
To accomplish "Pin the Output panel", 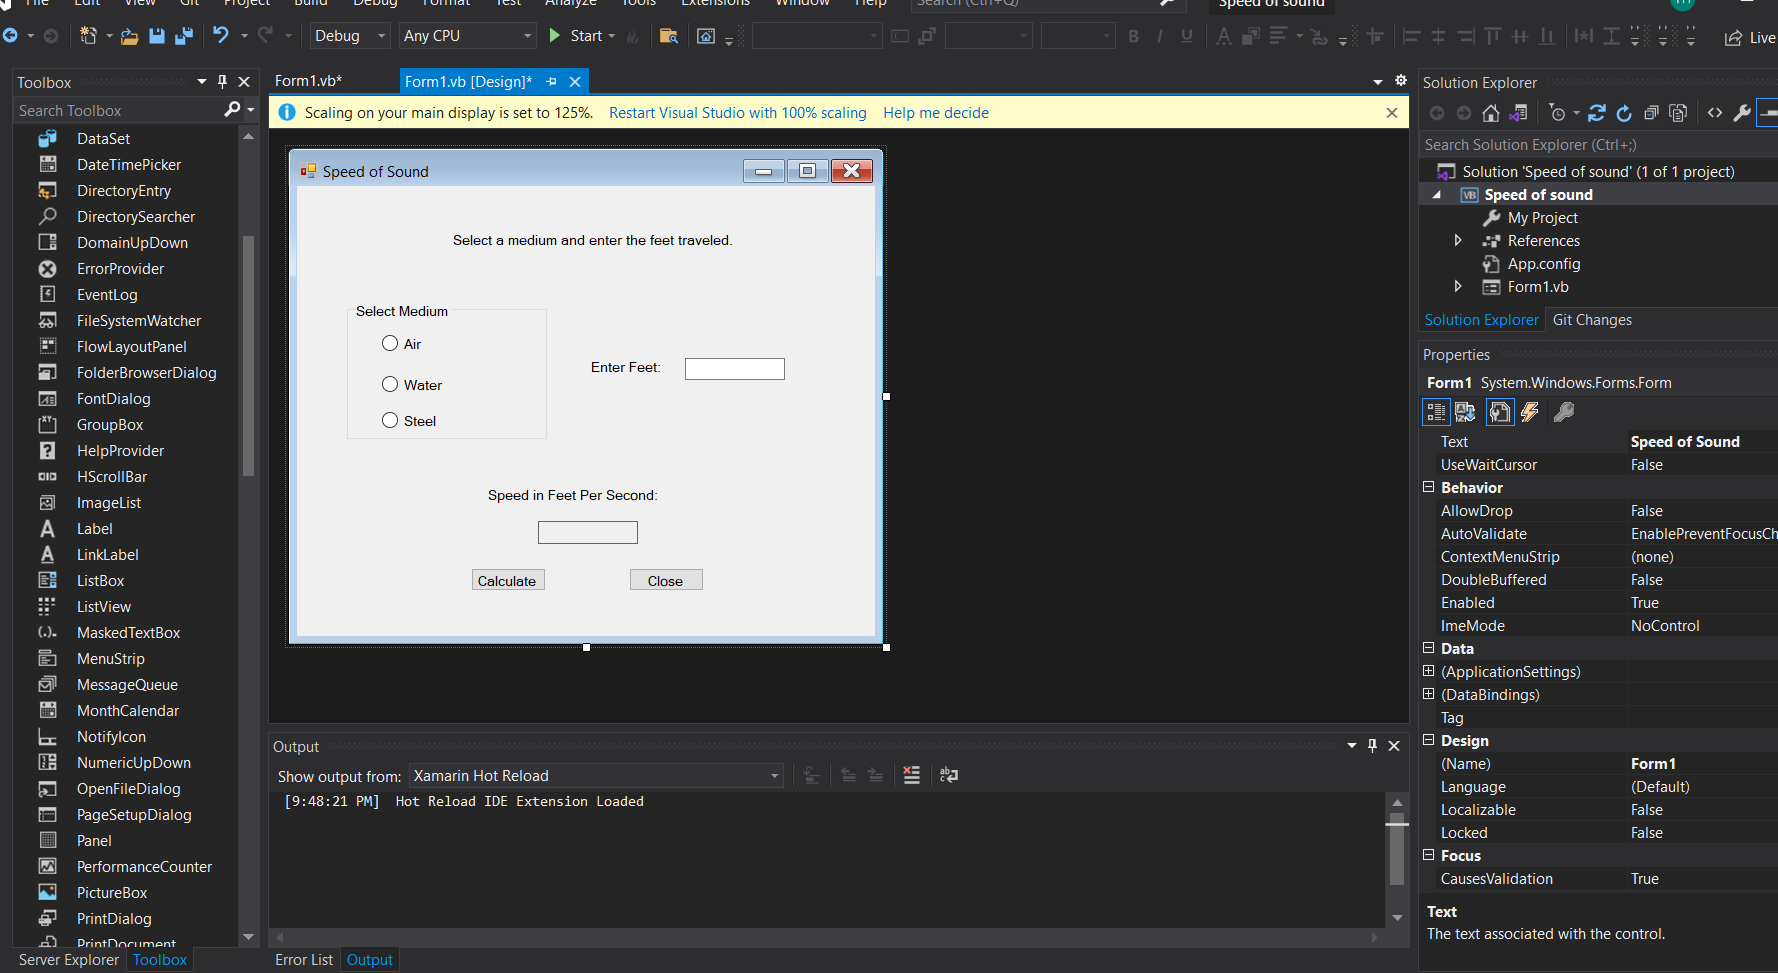I will pos(1372,746).
